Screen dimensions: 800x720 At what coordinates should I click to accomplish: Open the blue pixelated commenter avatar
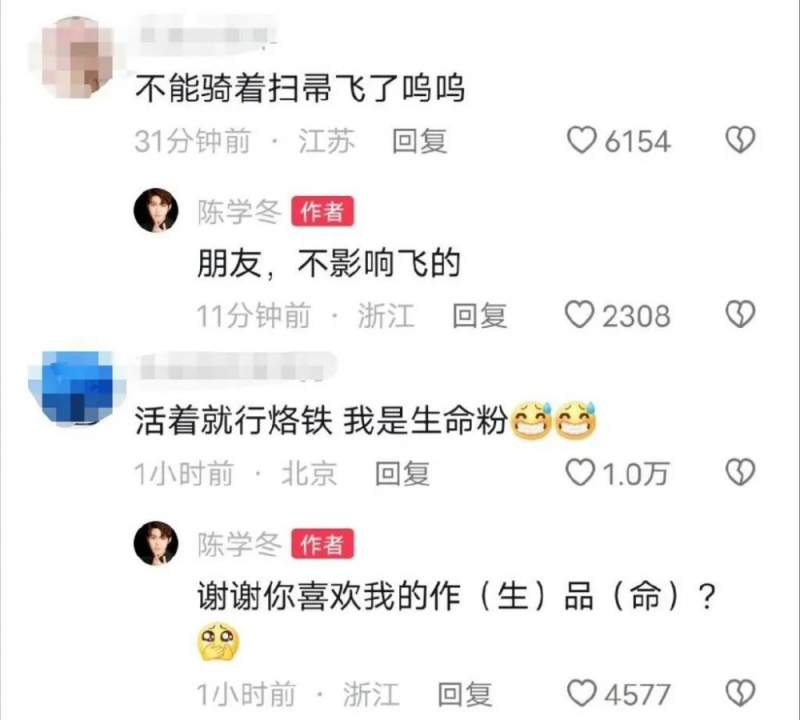click(78, 388)
